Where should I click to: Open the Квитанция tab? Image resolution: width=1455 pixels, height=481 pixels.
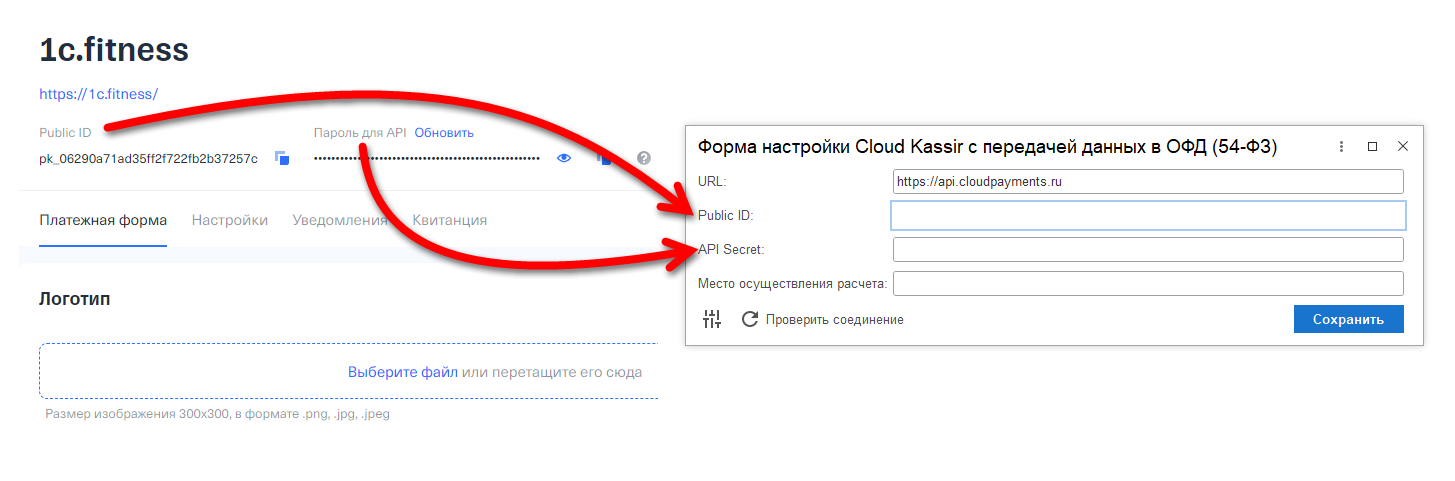pos(450,220)
